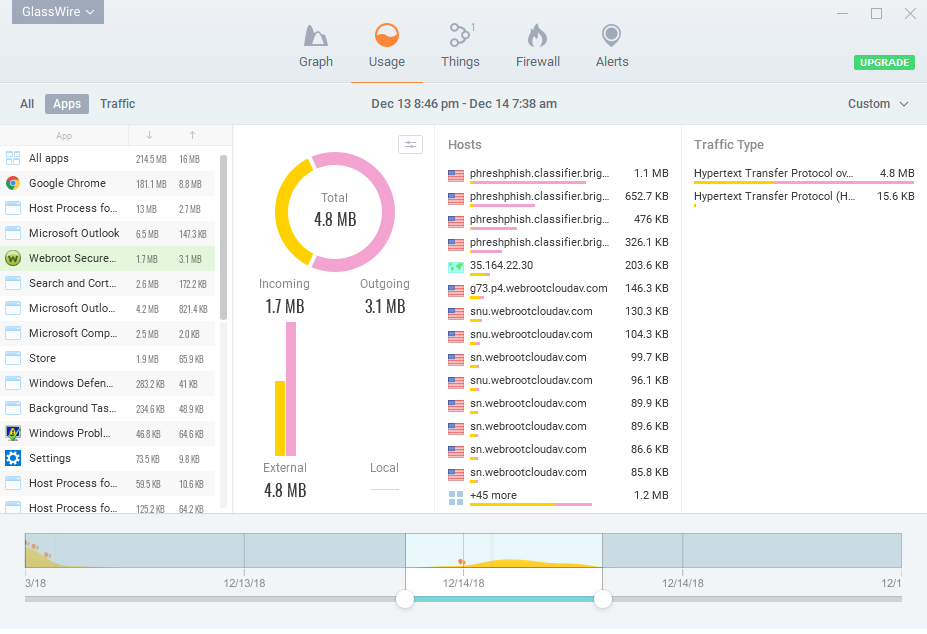Switch to the All filter tab
This screenshot has width=927, height=634.
(x=27, y=104)
